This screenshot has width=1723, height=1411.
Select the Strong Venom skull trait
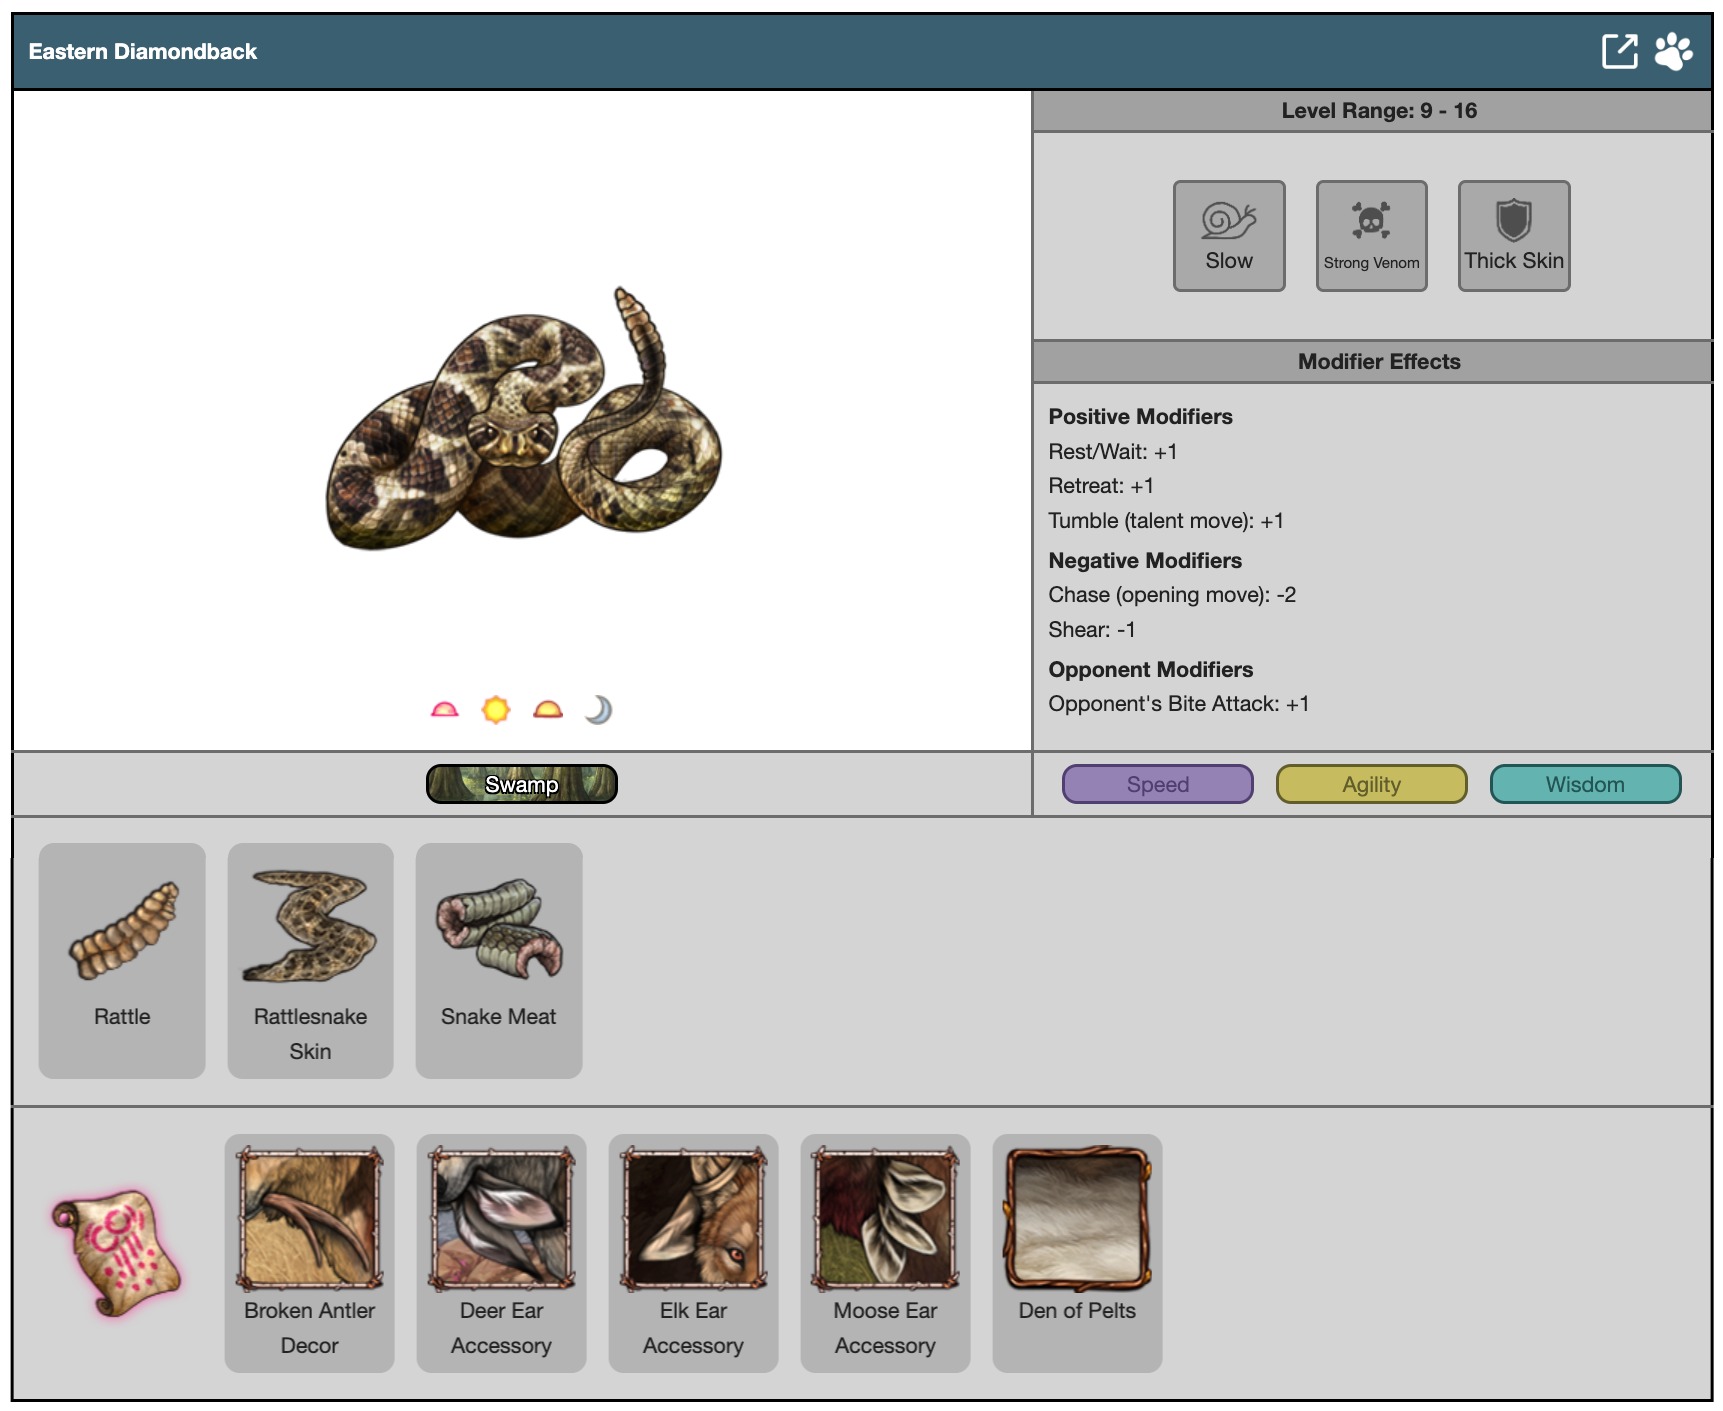pos(1371,236)
